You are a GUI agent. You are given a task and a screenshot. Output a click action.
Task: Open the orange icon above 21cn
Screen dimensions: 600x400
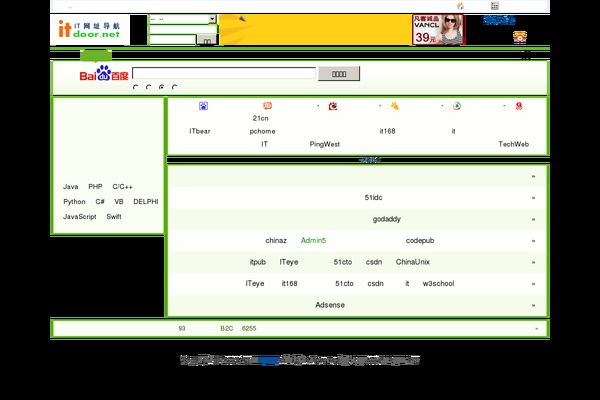[x=267, y=106]
